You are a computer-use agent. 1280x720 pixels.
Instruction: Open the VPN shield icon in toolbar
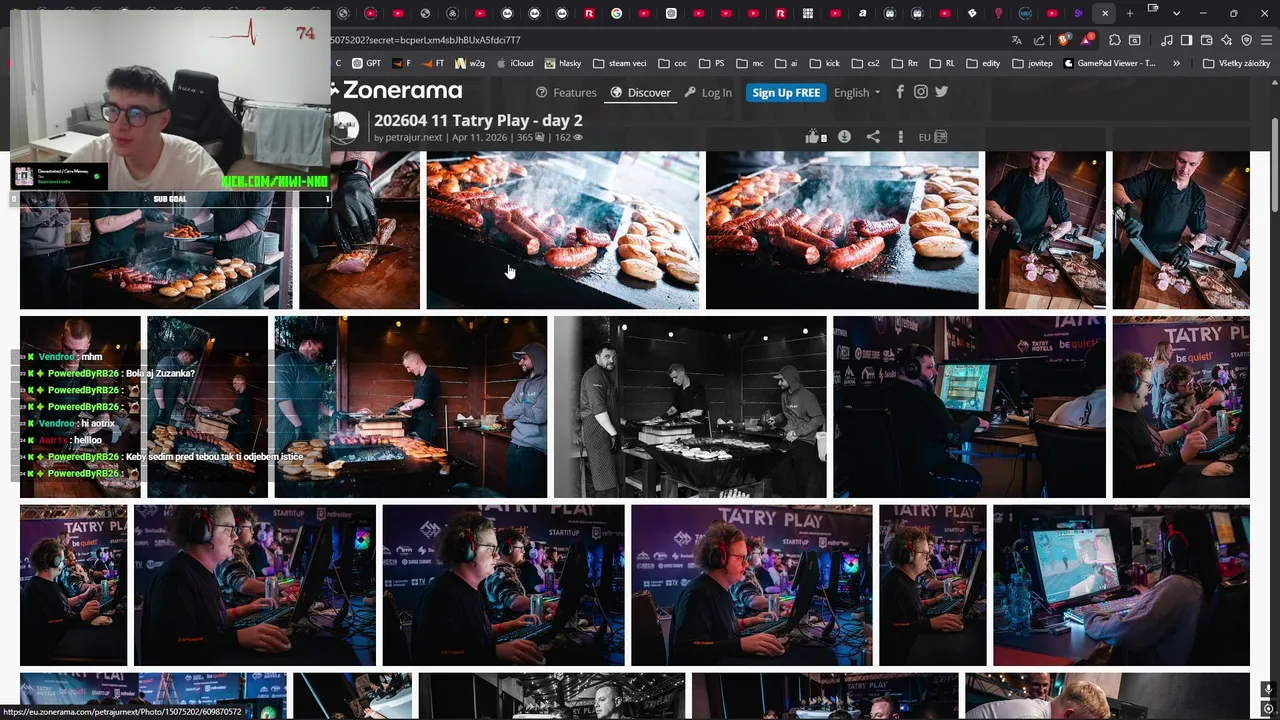click(x=1246, y=40)
